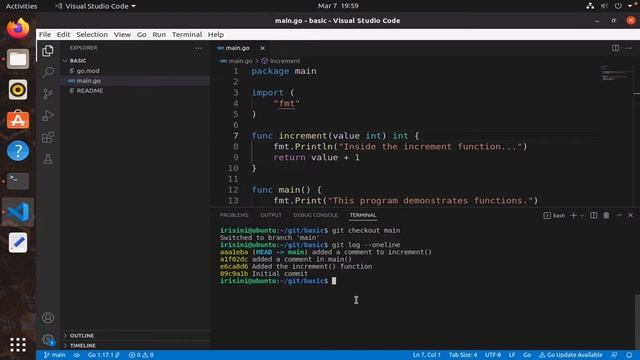
Task: Open the View menu
Action: [x=122, y=34]
